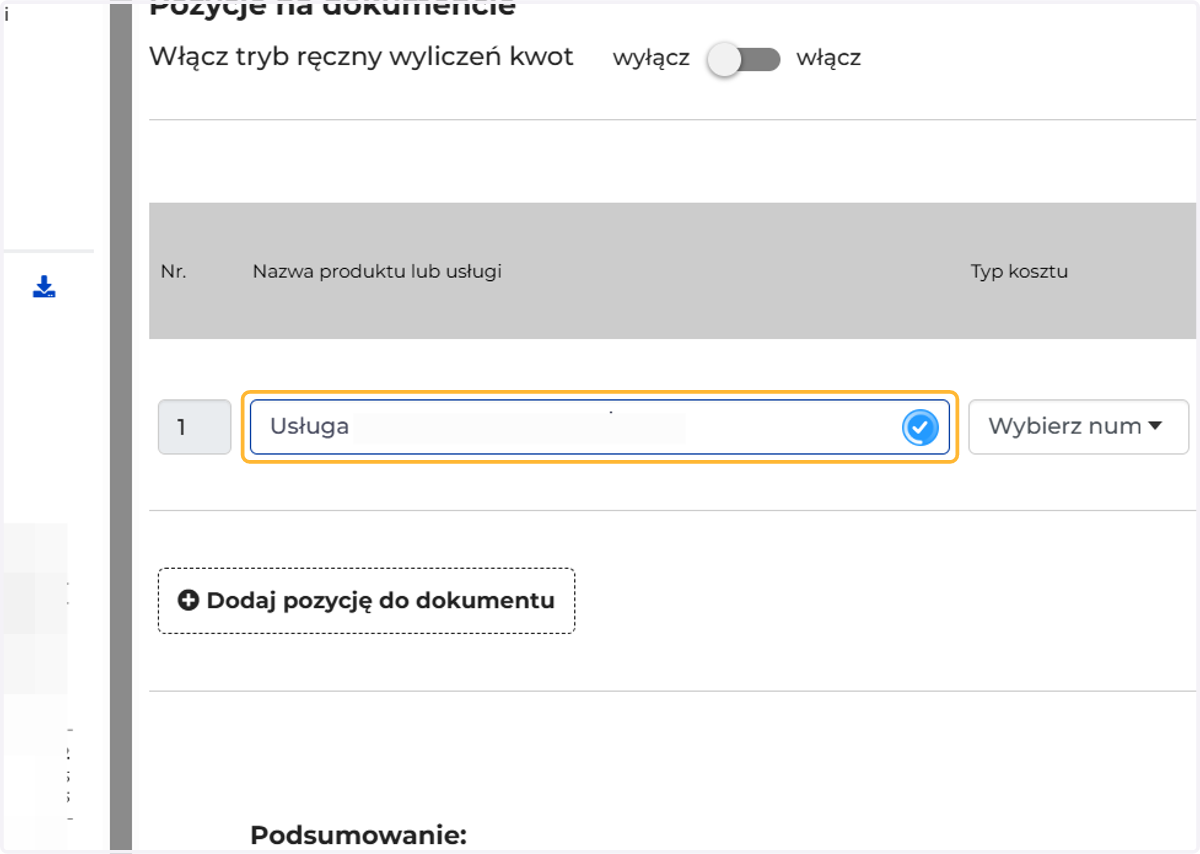The image size is (1200, 854).
Task: Click the 'Podsumowanie:' heading
Action: click(x=358, y=835)
